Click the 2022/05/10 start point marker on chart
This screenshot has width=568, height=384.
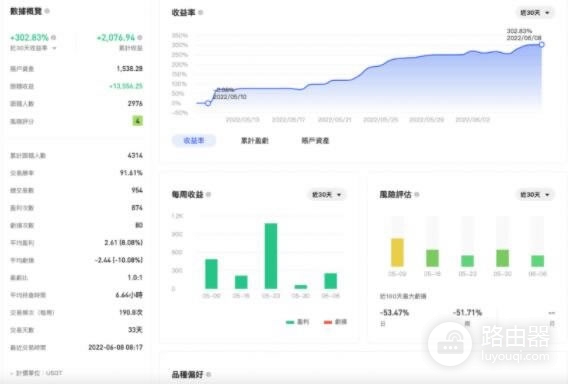click(208, 103)
